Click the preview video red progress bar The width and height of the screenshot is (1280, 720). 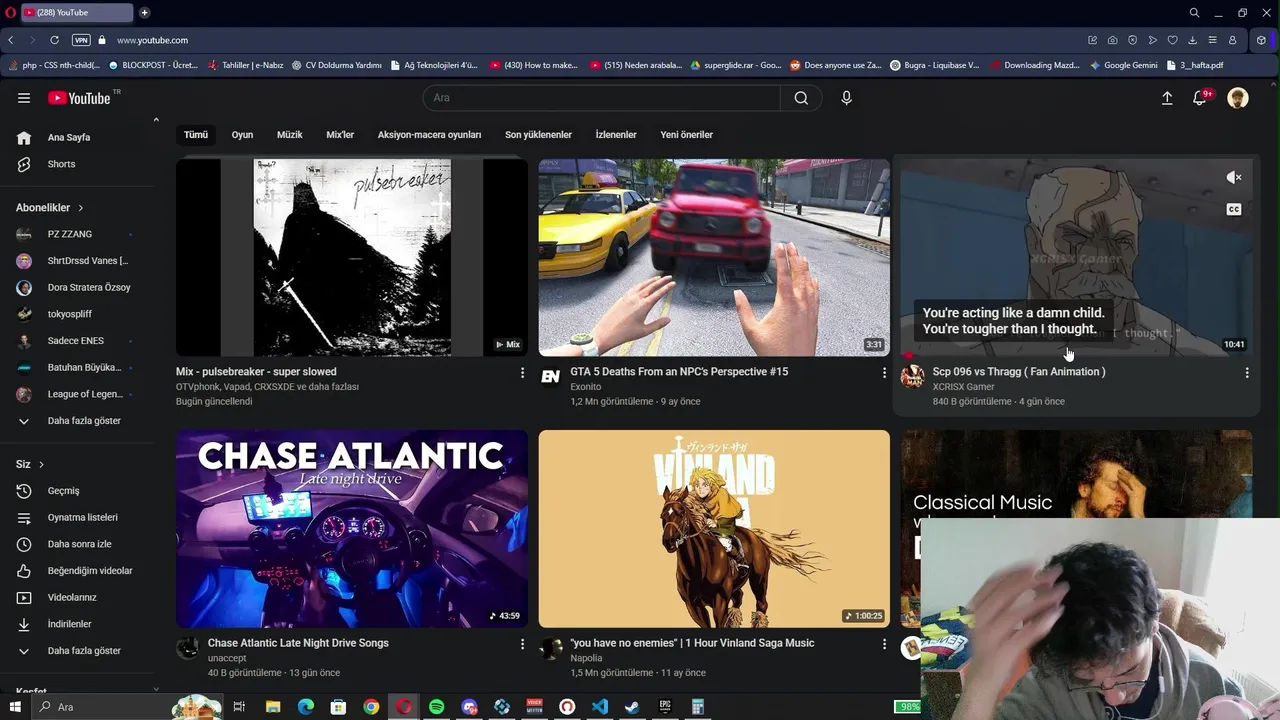click(x=908, y=355)
